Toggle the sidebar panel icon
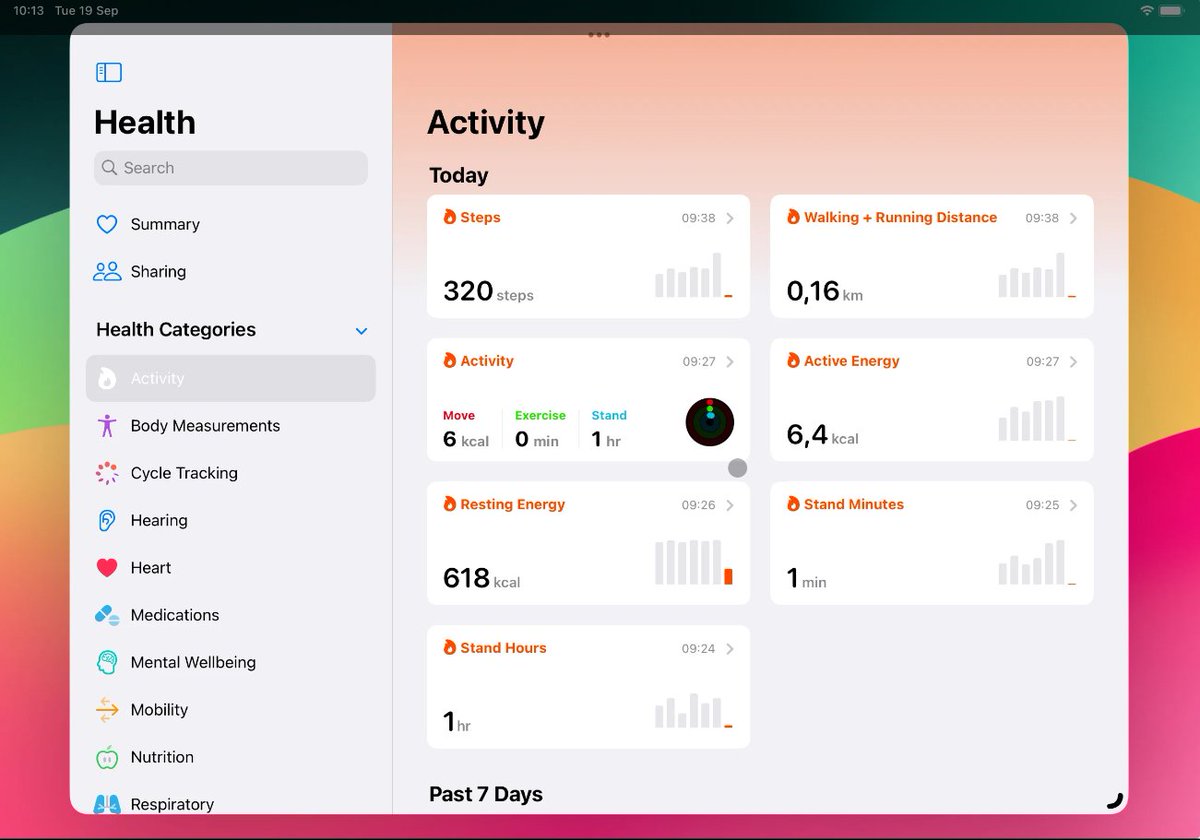Viewport: 1200px width, 840px height. pyautogui.click(x=108, y=72)
